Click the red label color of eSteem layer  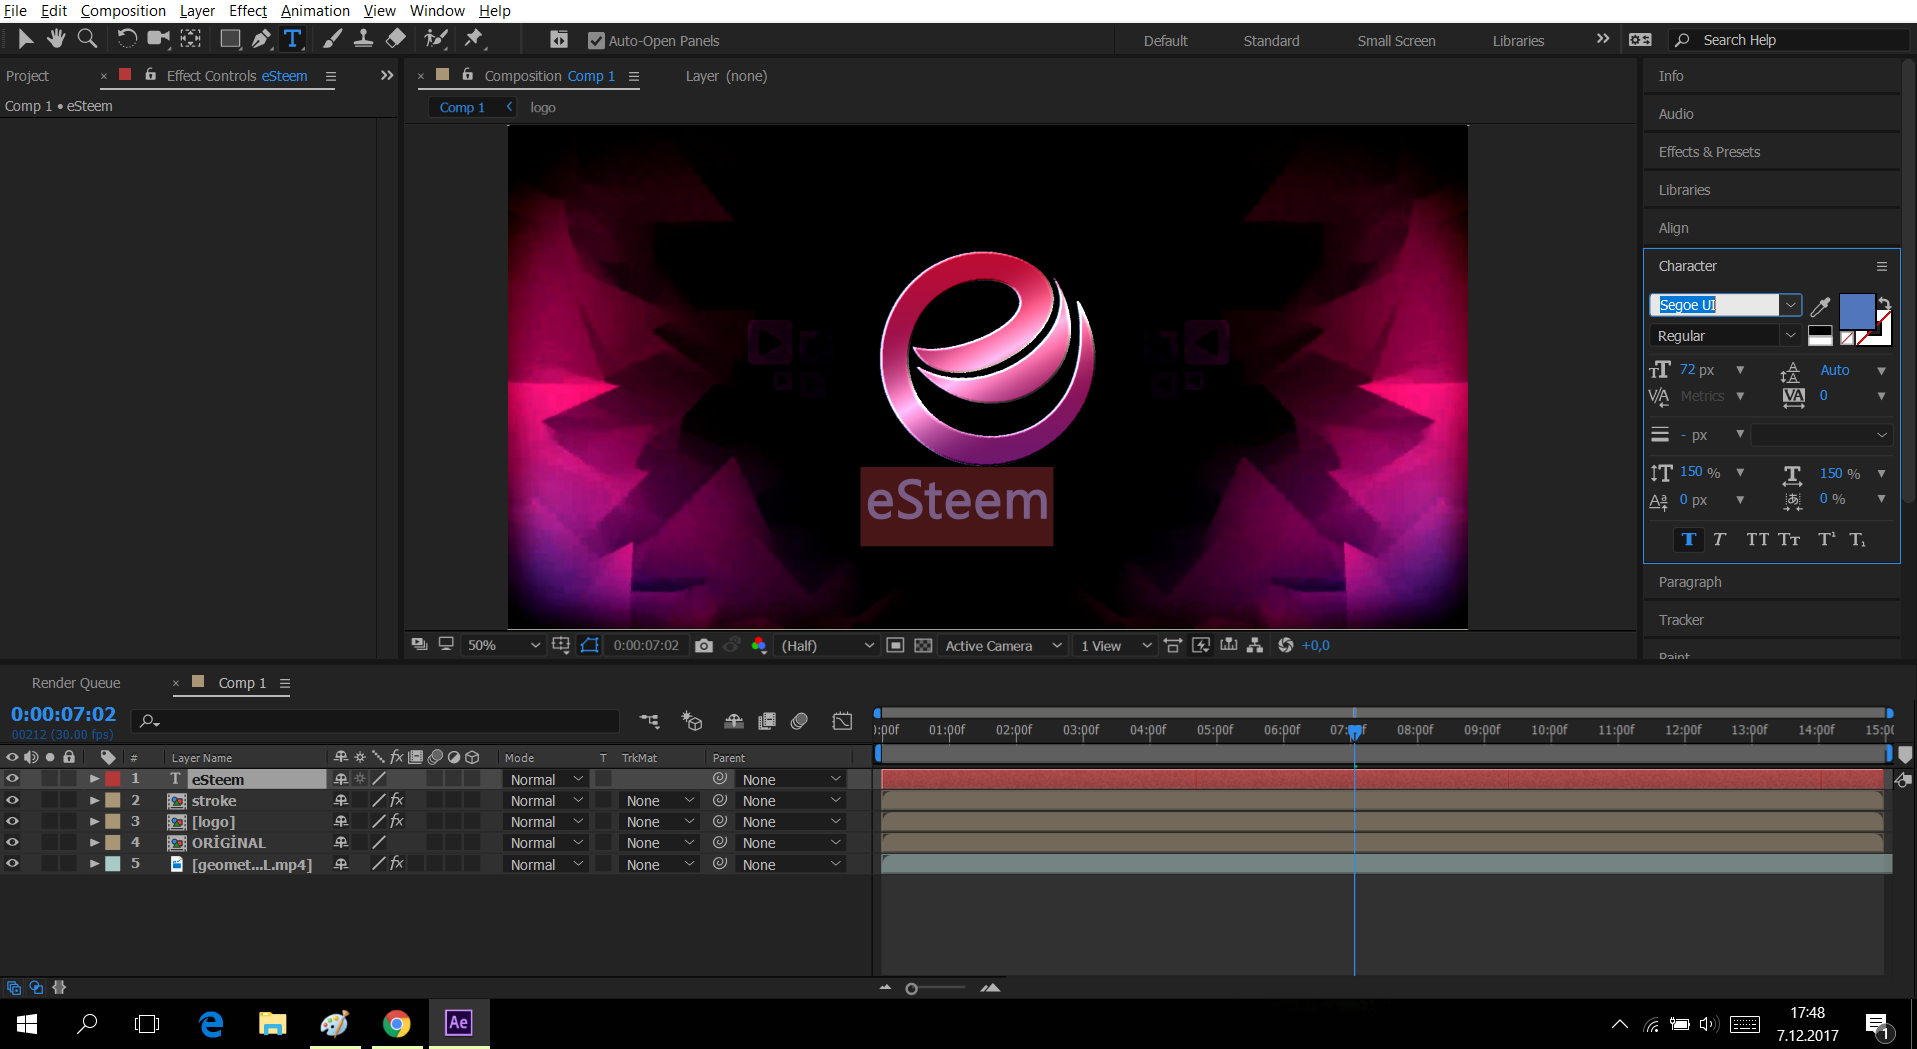tap(113, 779)
